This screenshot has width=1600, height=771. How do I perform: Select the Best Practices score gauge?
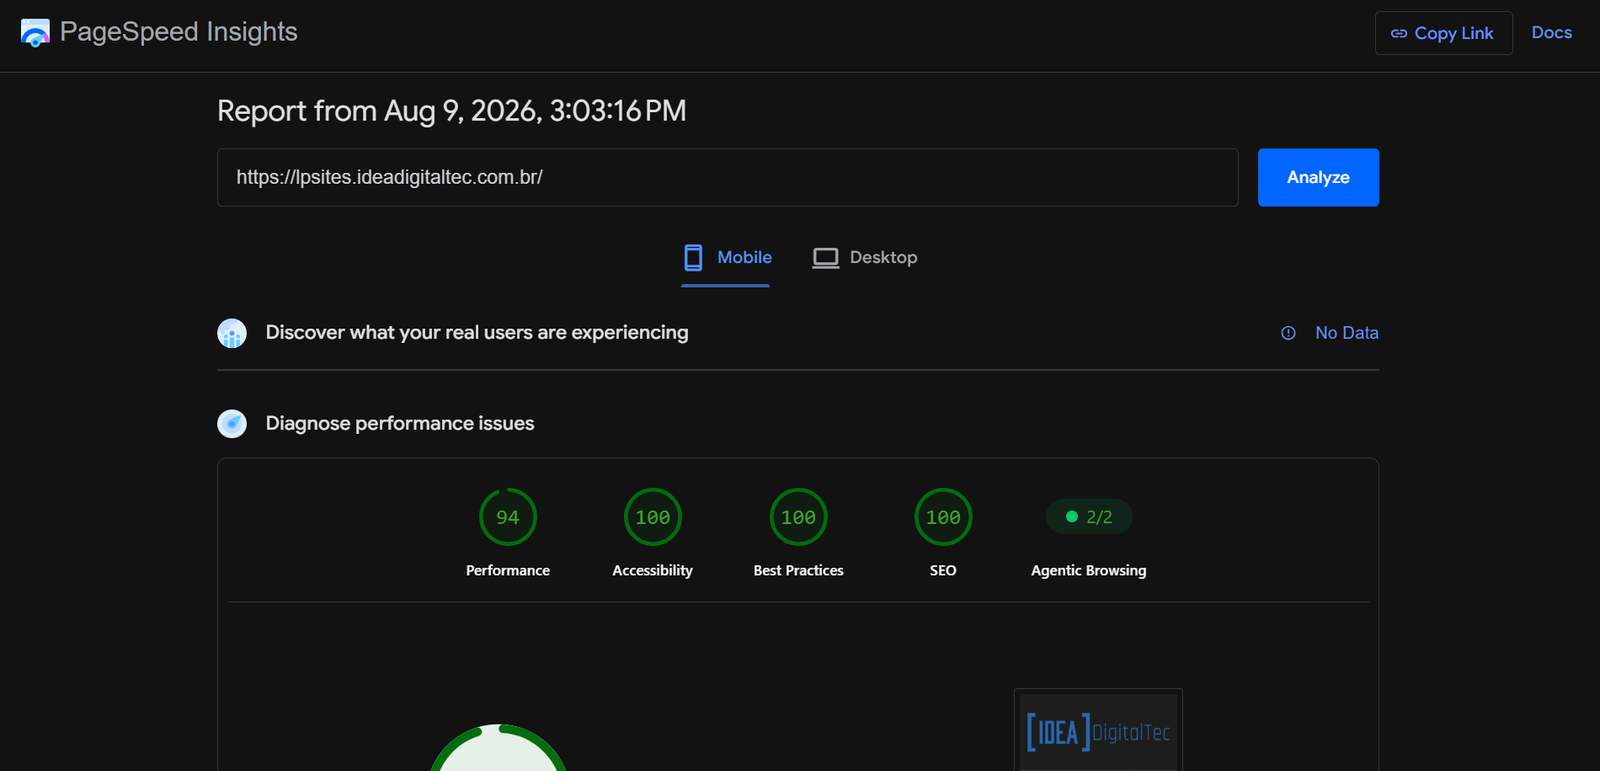coord(798,517)
